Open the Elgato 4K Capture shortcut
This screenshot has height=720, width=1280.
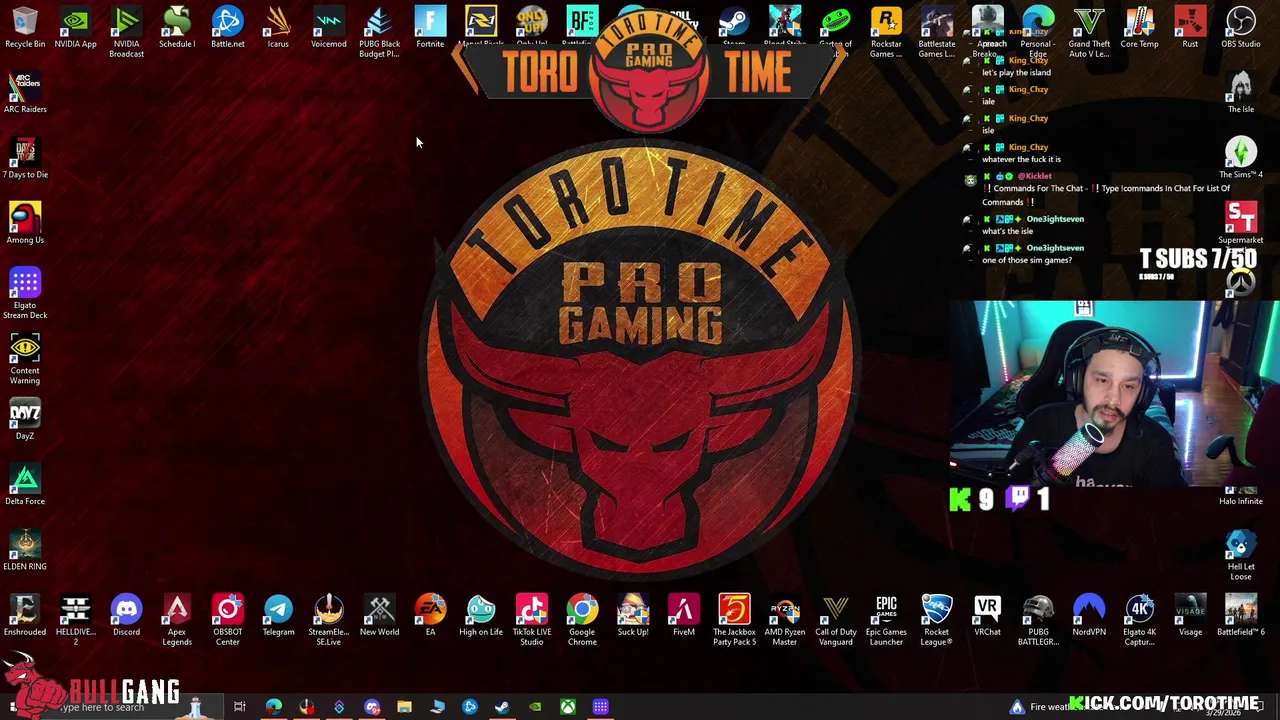pos(1139,620)
